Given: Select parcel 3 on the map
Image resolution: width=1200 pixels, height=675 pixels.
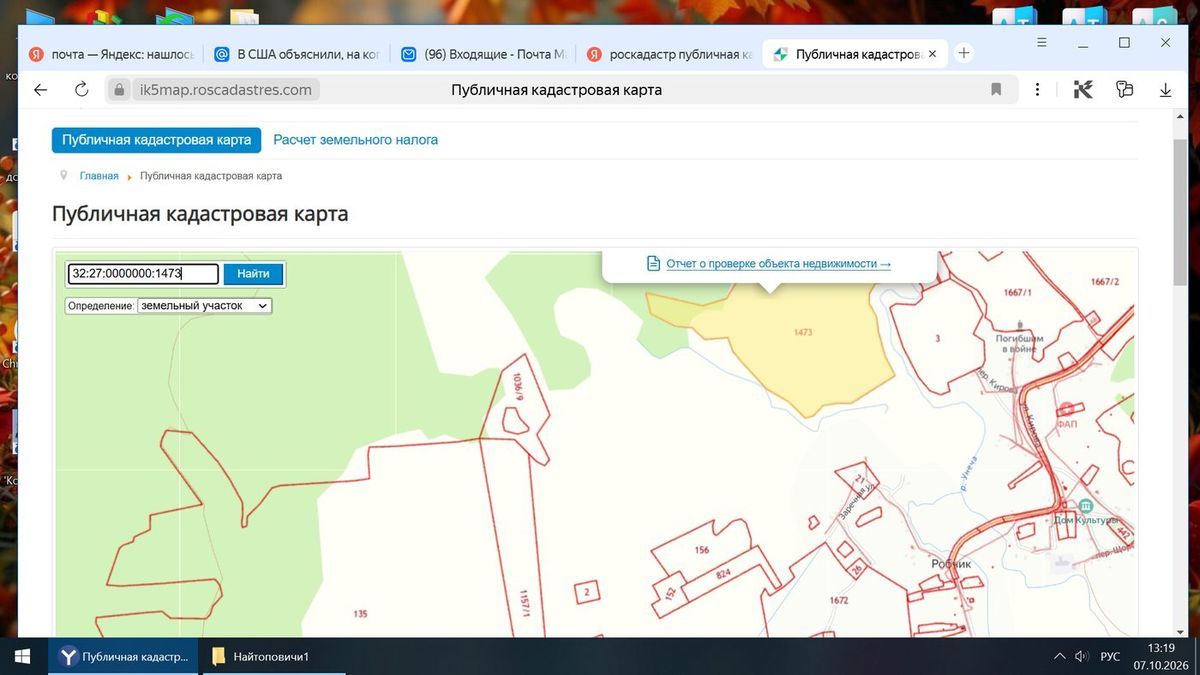Looking at the screenshot, I should pyautogui.click(x=937, y=339).
